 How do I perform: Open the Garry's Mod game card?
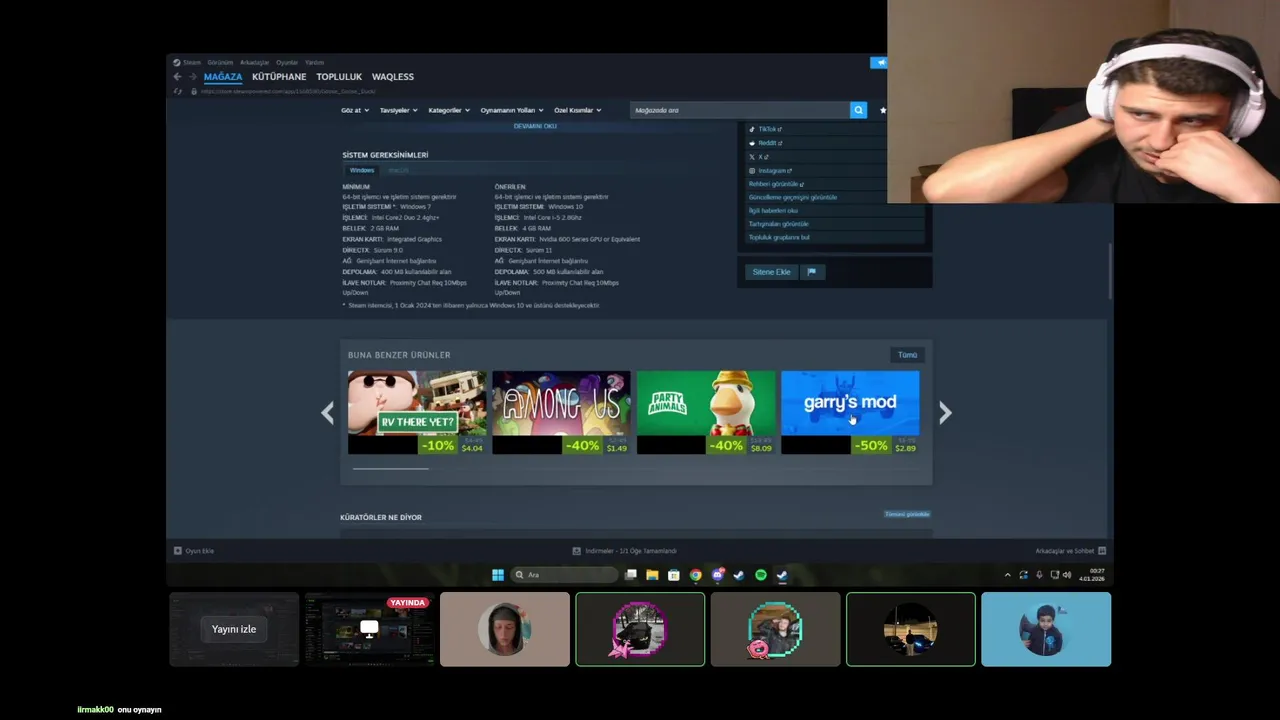850,412
